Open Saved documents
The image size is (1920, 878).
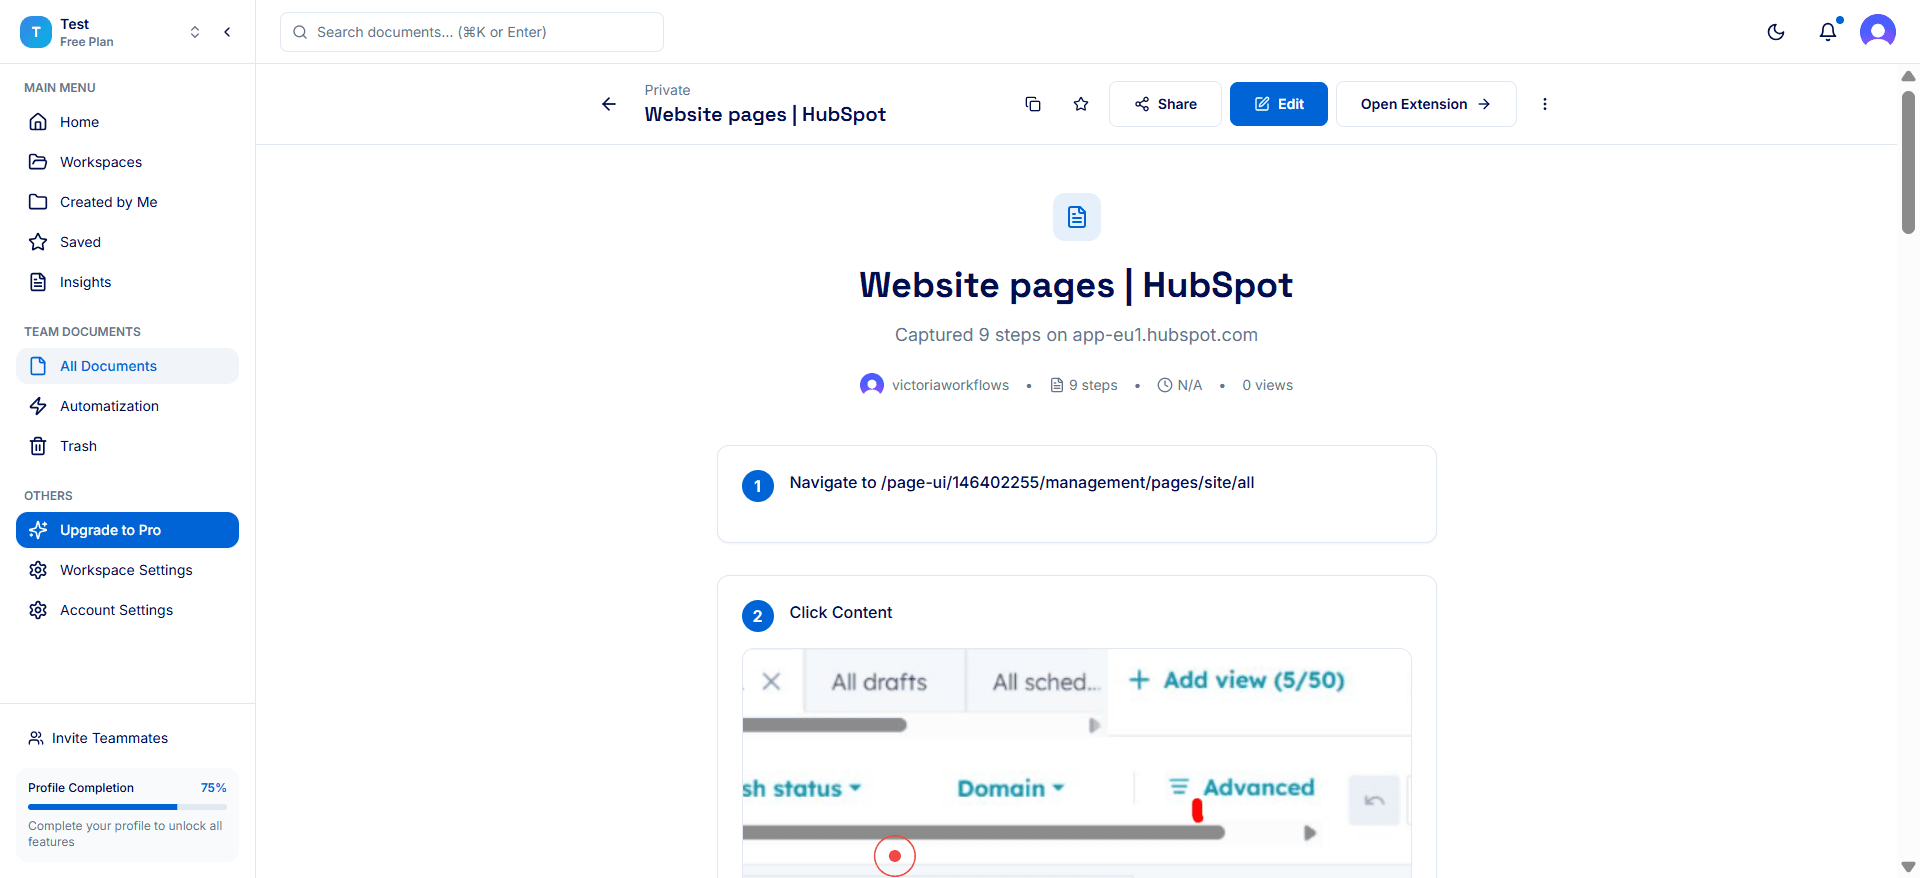click(127, 242)
